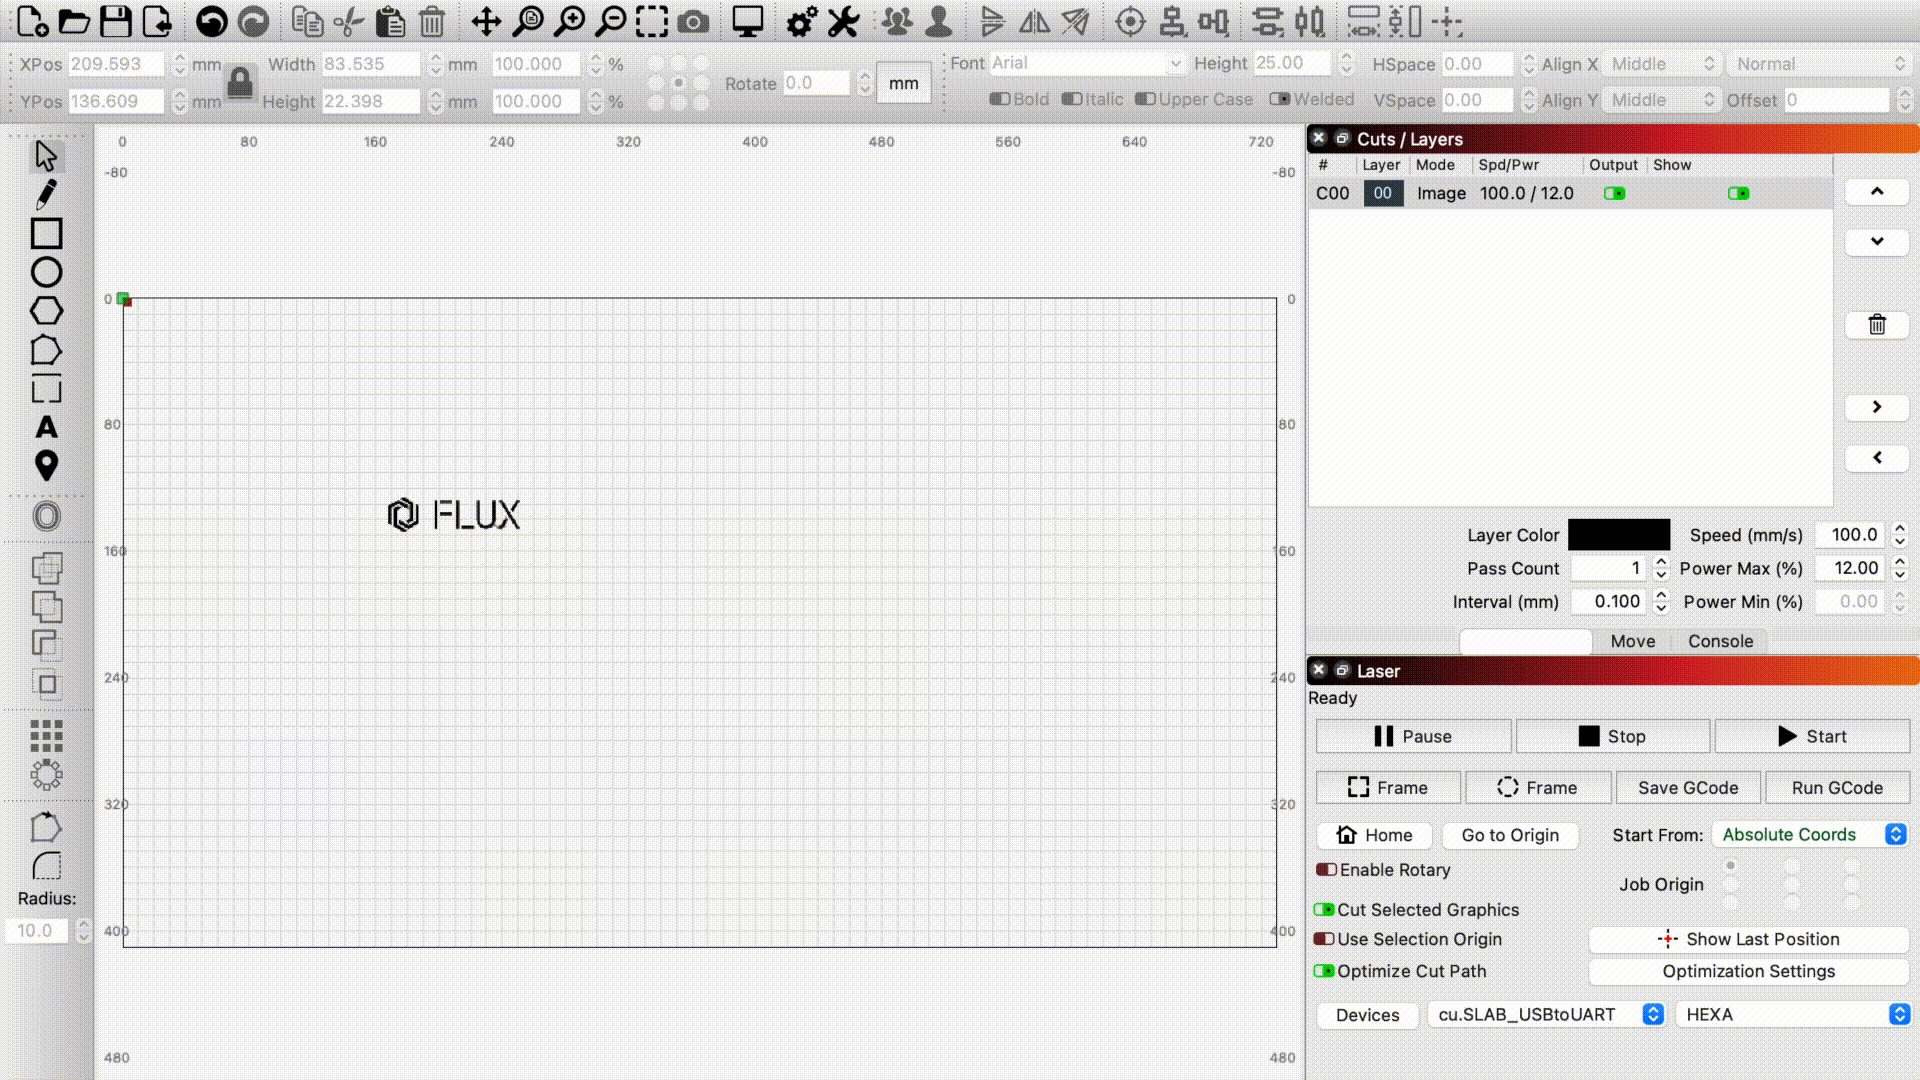
Task: Open the black Layer Color swatch
Action: (x=1619, y=535)
